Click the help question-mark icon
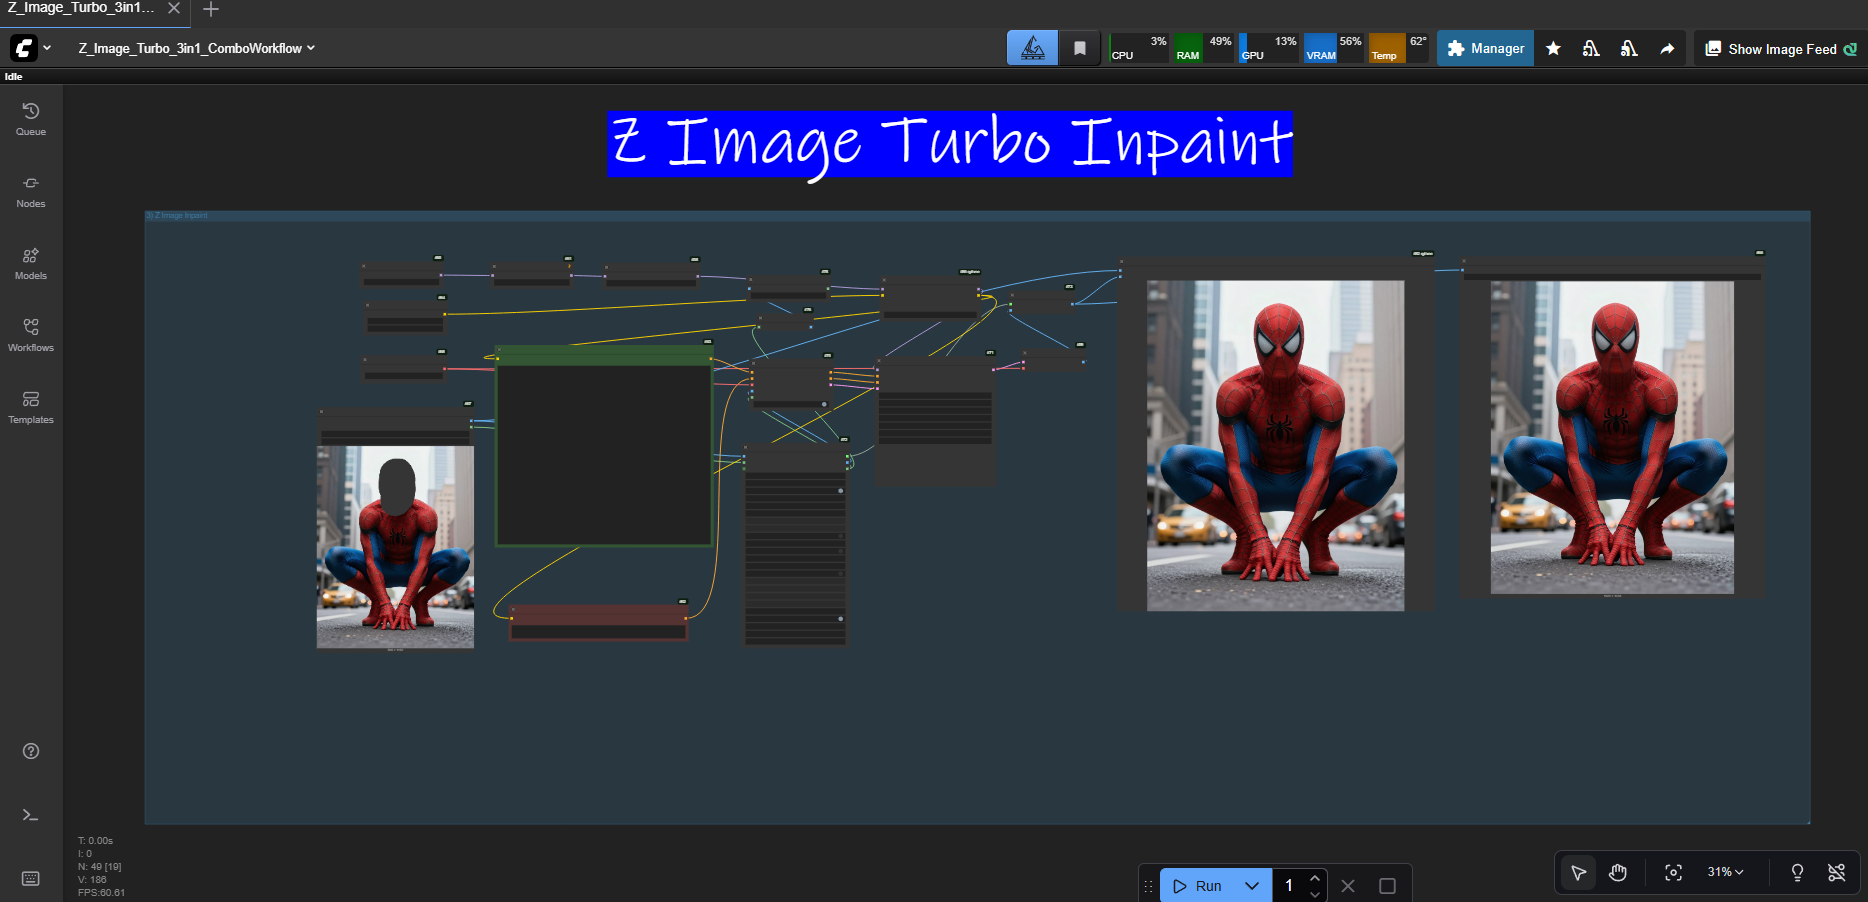Image resolution: width=1868 pixels, height=902 pixels. pyautogui.click(x=31, y=751)
